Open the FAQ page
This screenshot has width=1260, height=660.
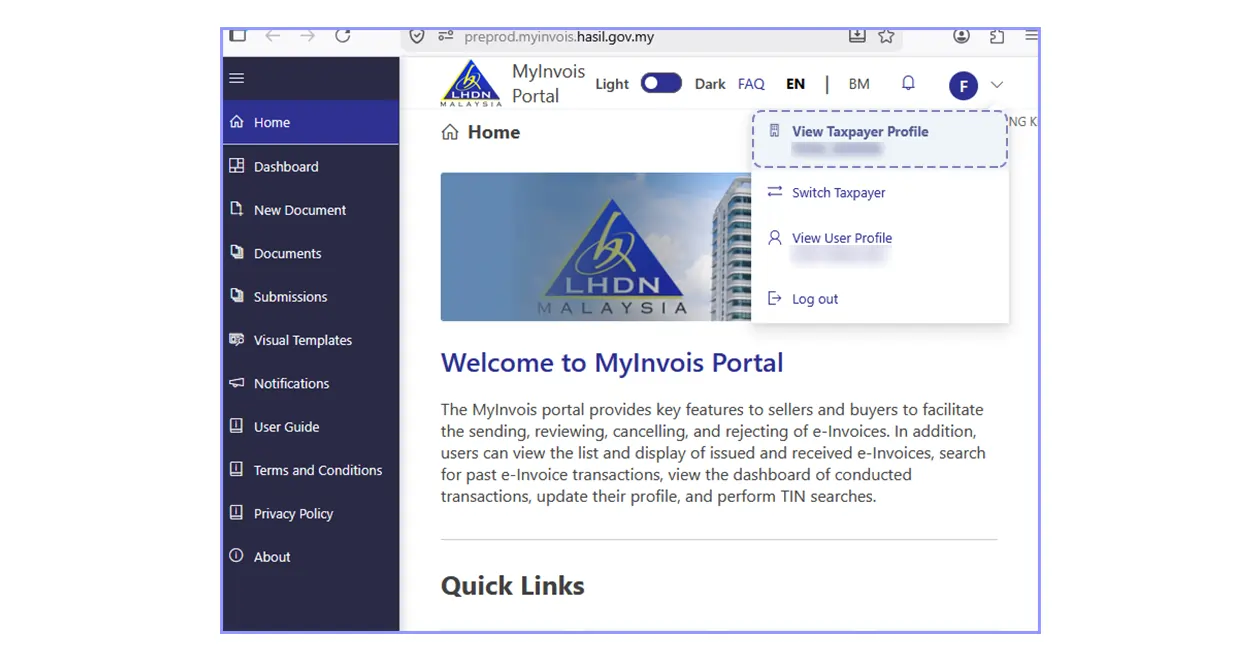(x=751, y=84)
